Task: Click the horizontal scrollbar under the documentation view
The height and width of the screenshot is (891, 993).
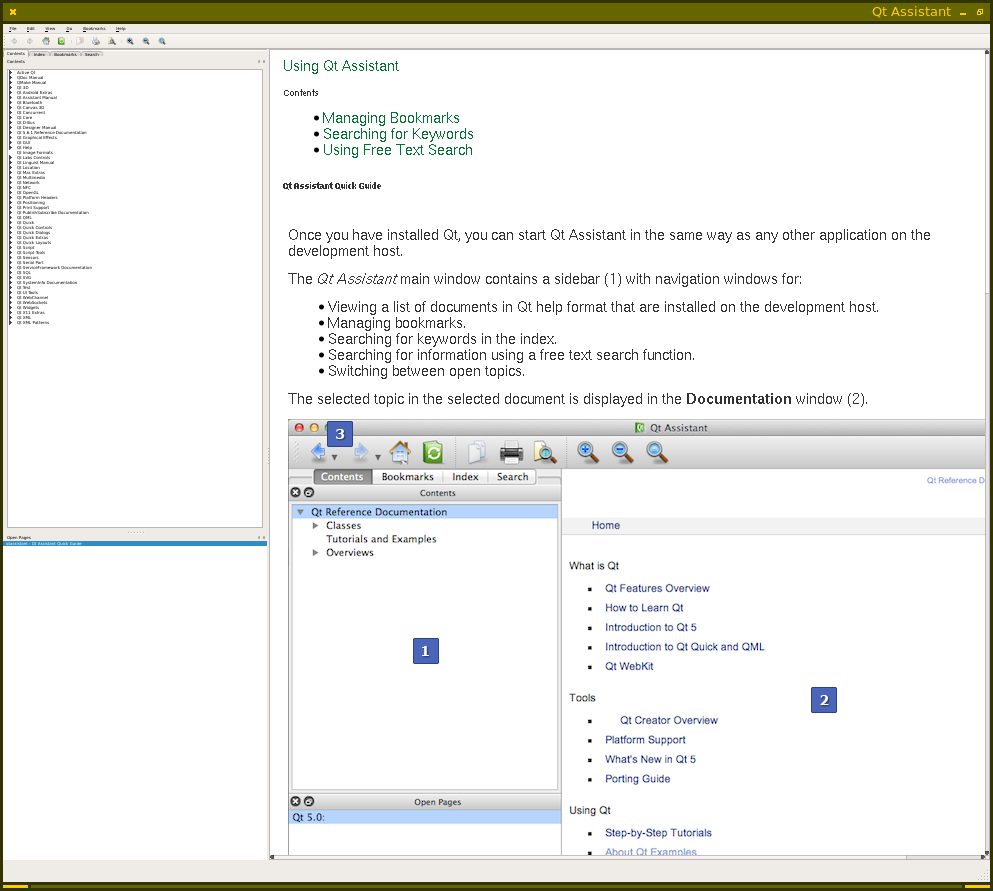Action: click(628, 857)
